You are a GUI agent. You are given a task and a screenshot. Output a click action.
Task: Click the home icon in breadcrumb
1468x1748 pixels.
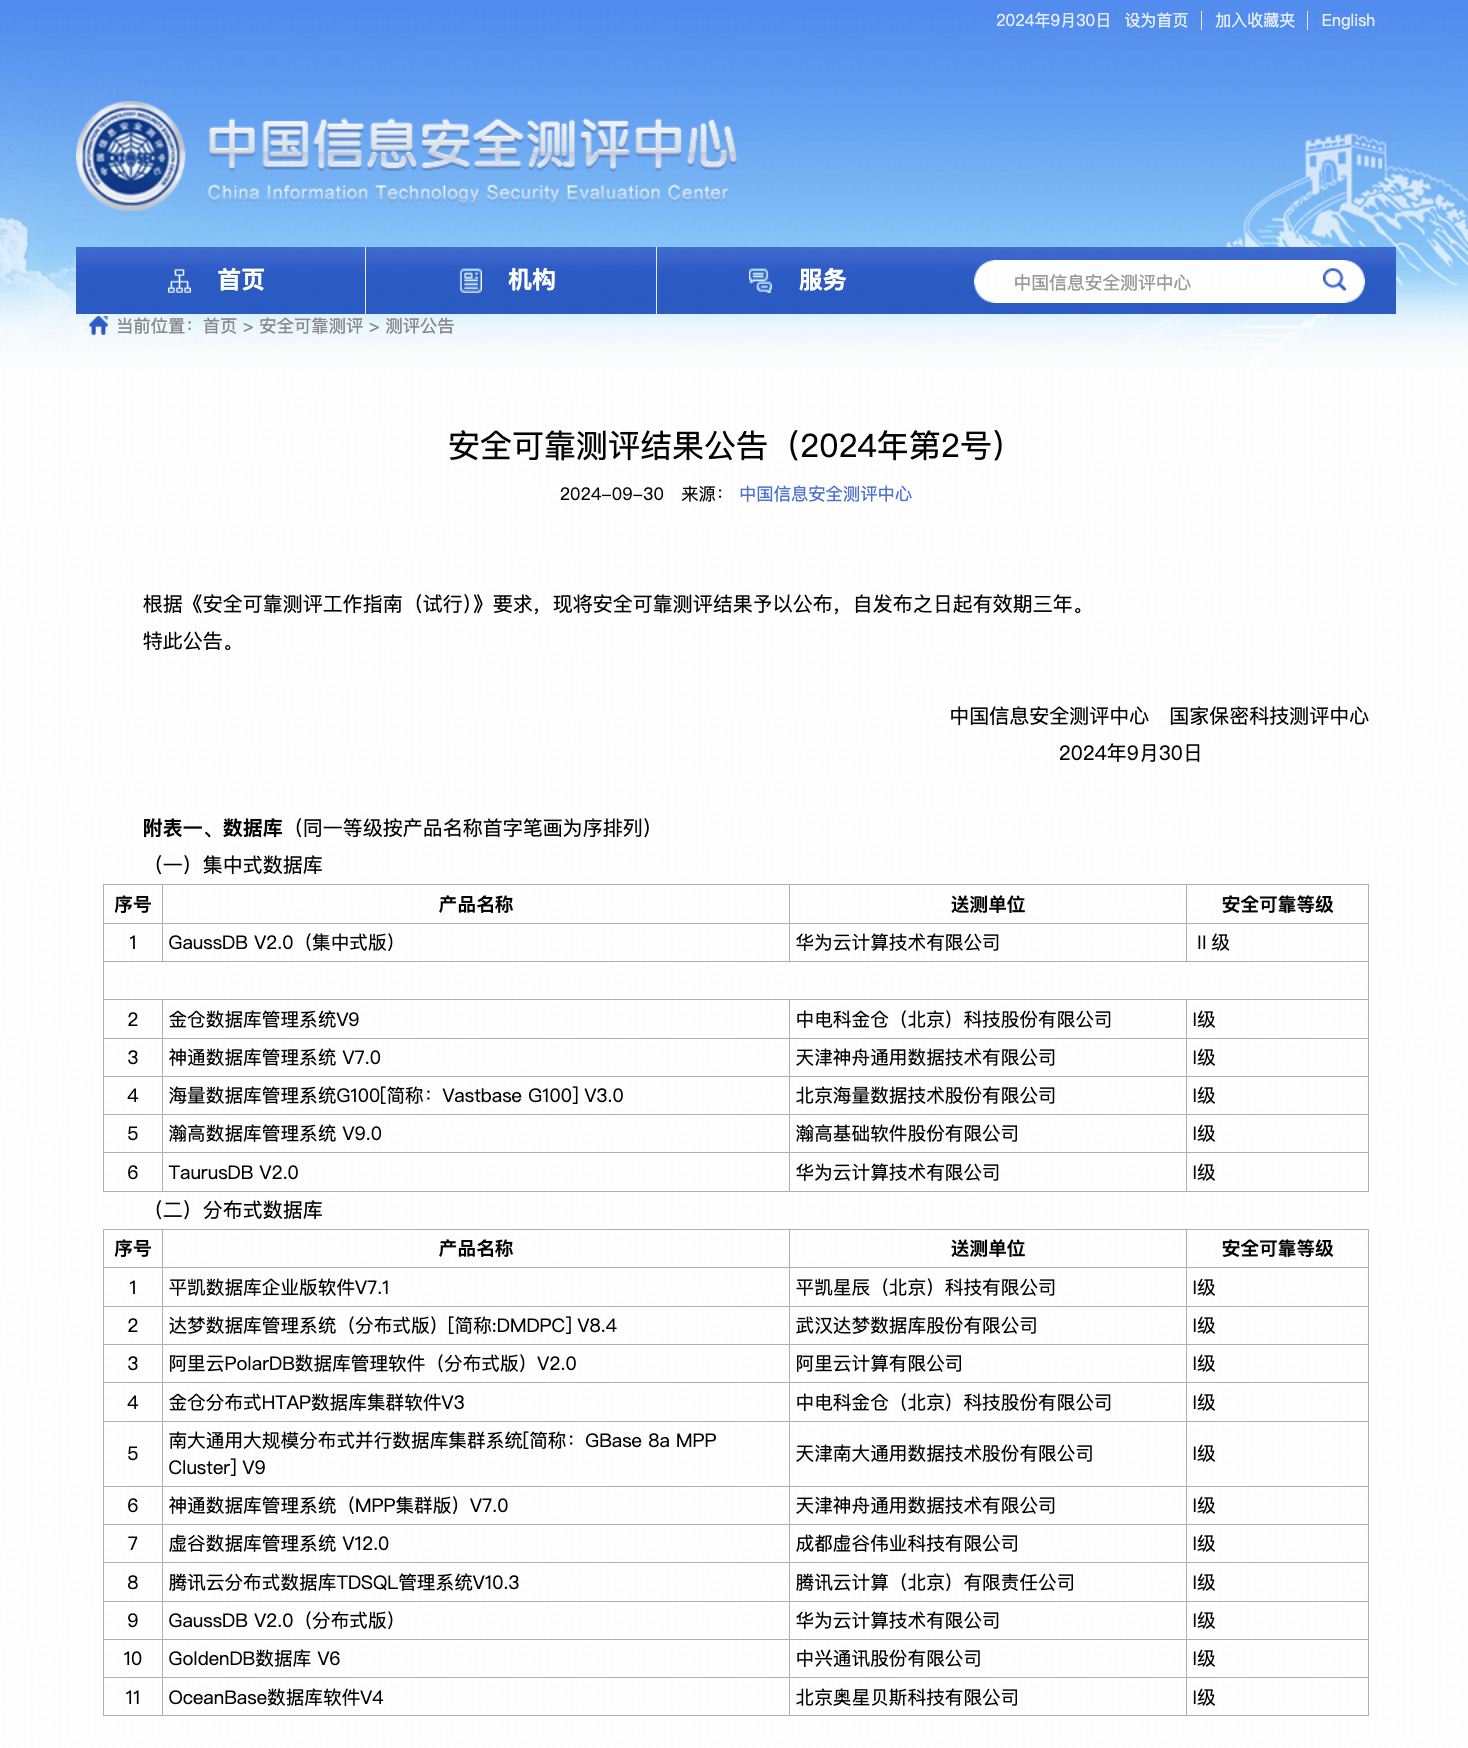98,326
